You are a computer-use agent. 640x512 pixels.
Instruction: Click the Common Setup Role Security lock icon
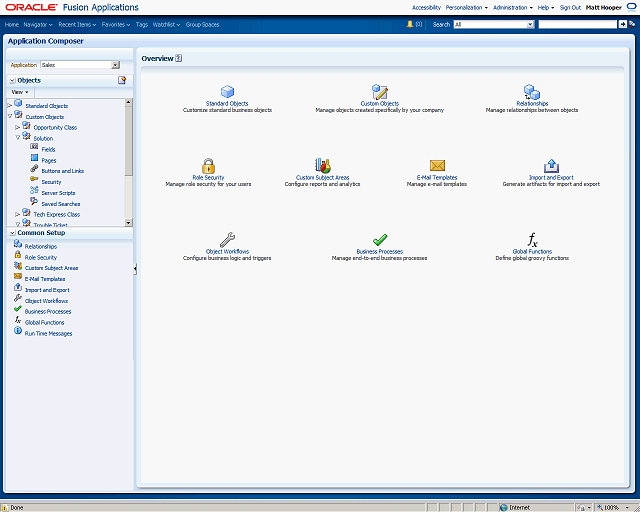click(18, 254)
